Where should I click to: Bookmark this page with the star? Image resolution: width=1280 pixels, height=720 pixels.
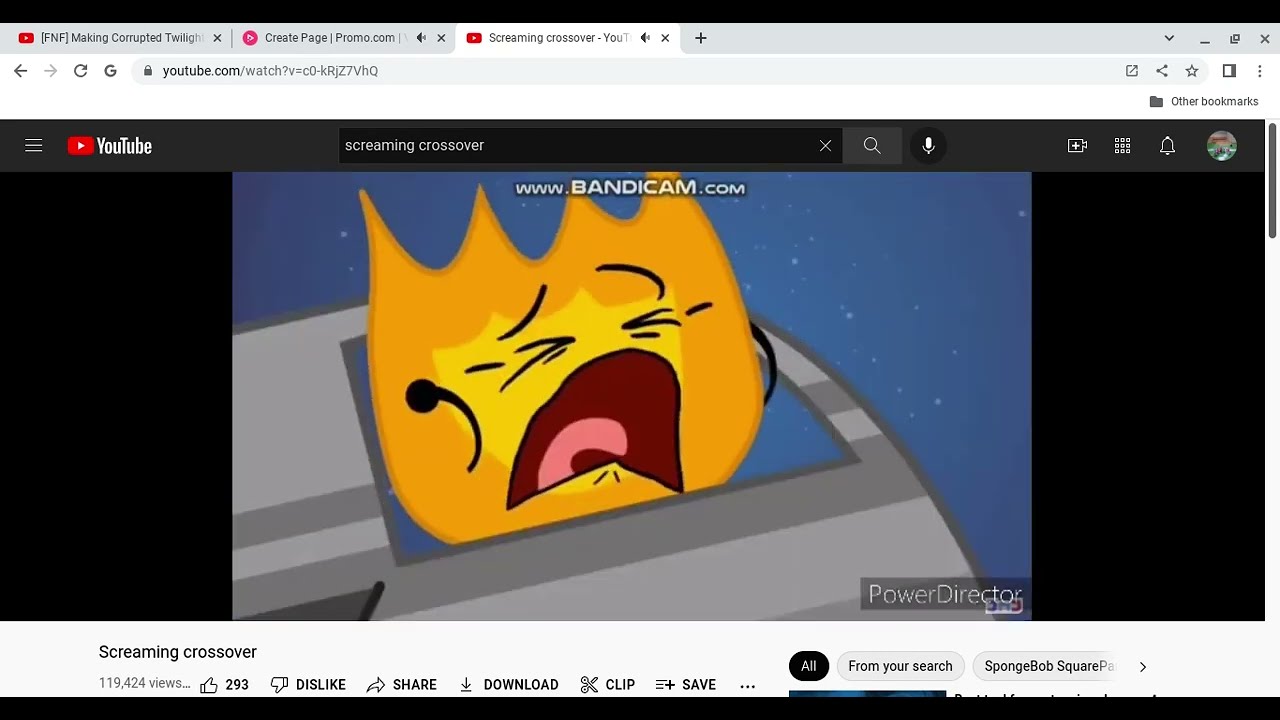pyautogui.click(x=1192, y=71)
